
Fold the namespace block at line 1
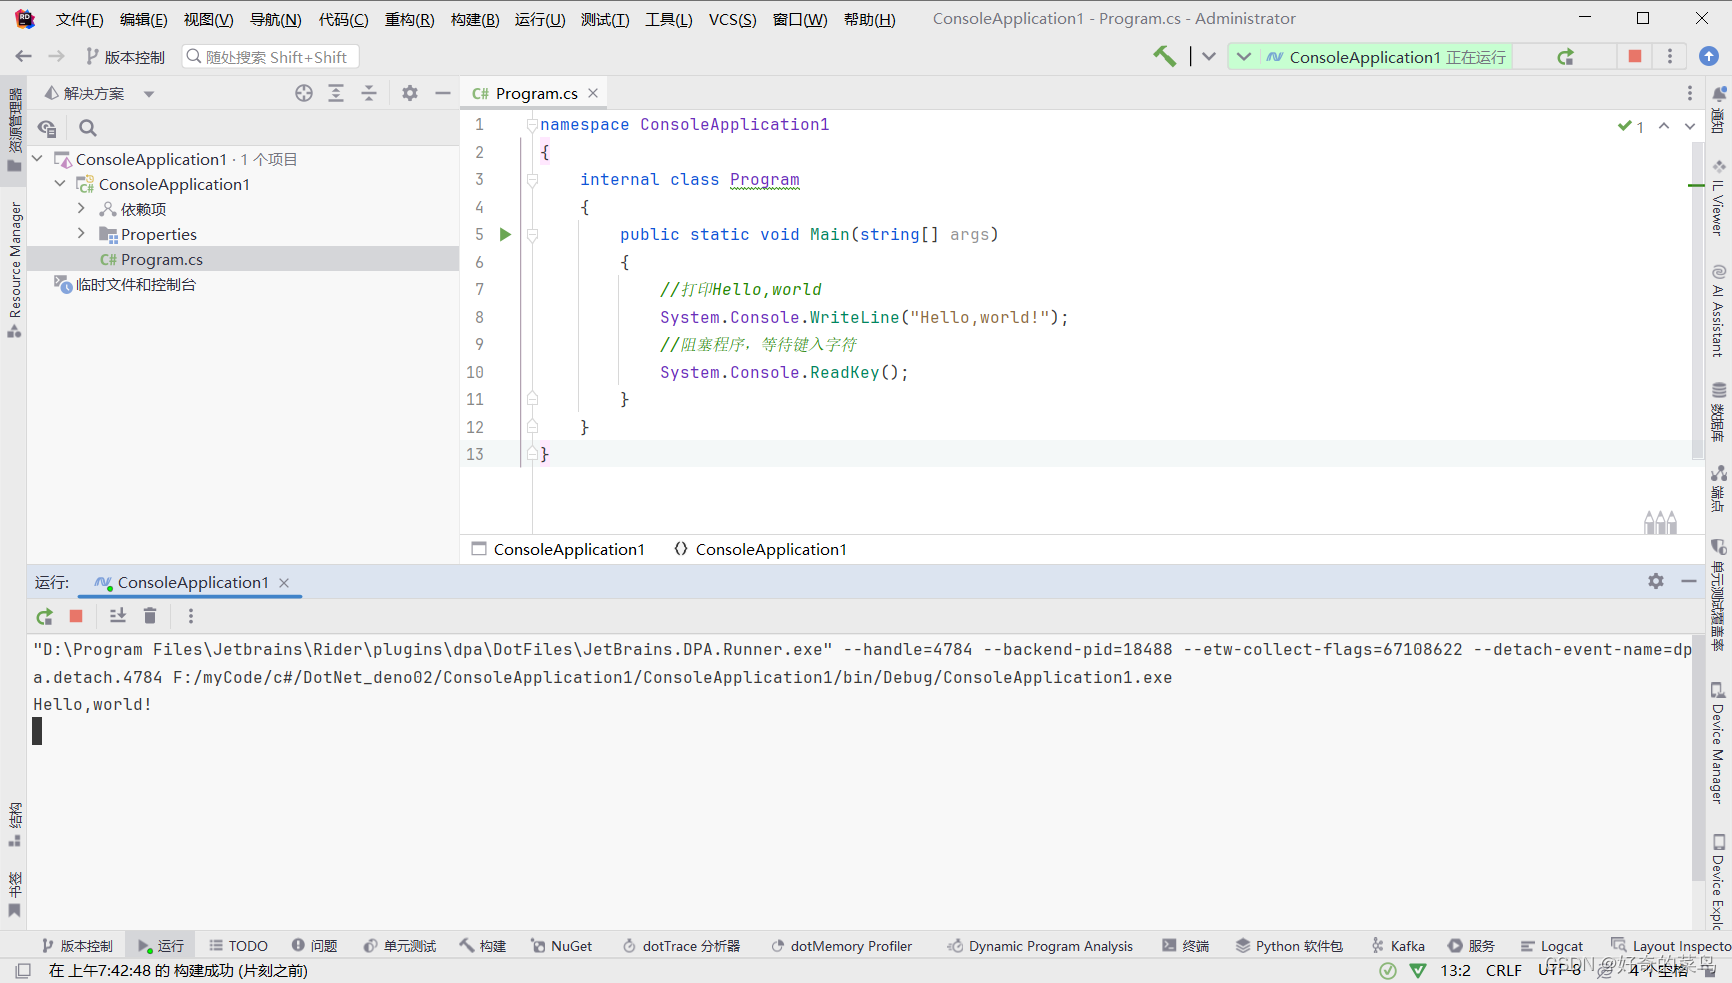[532, 125]
